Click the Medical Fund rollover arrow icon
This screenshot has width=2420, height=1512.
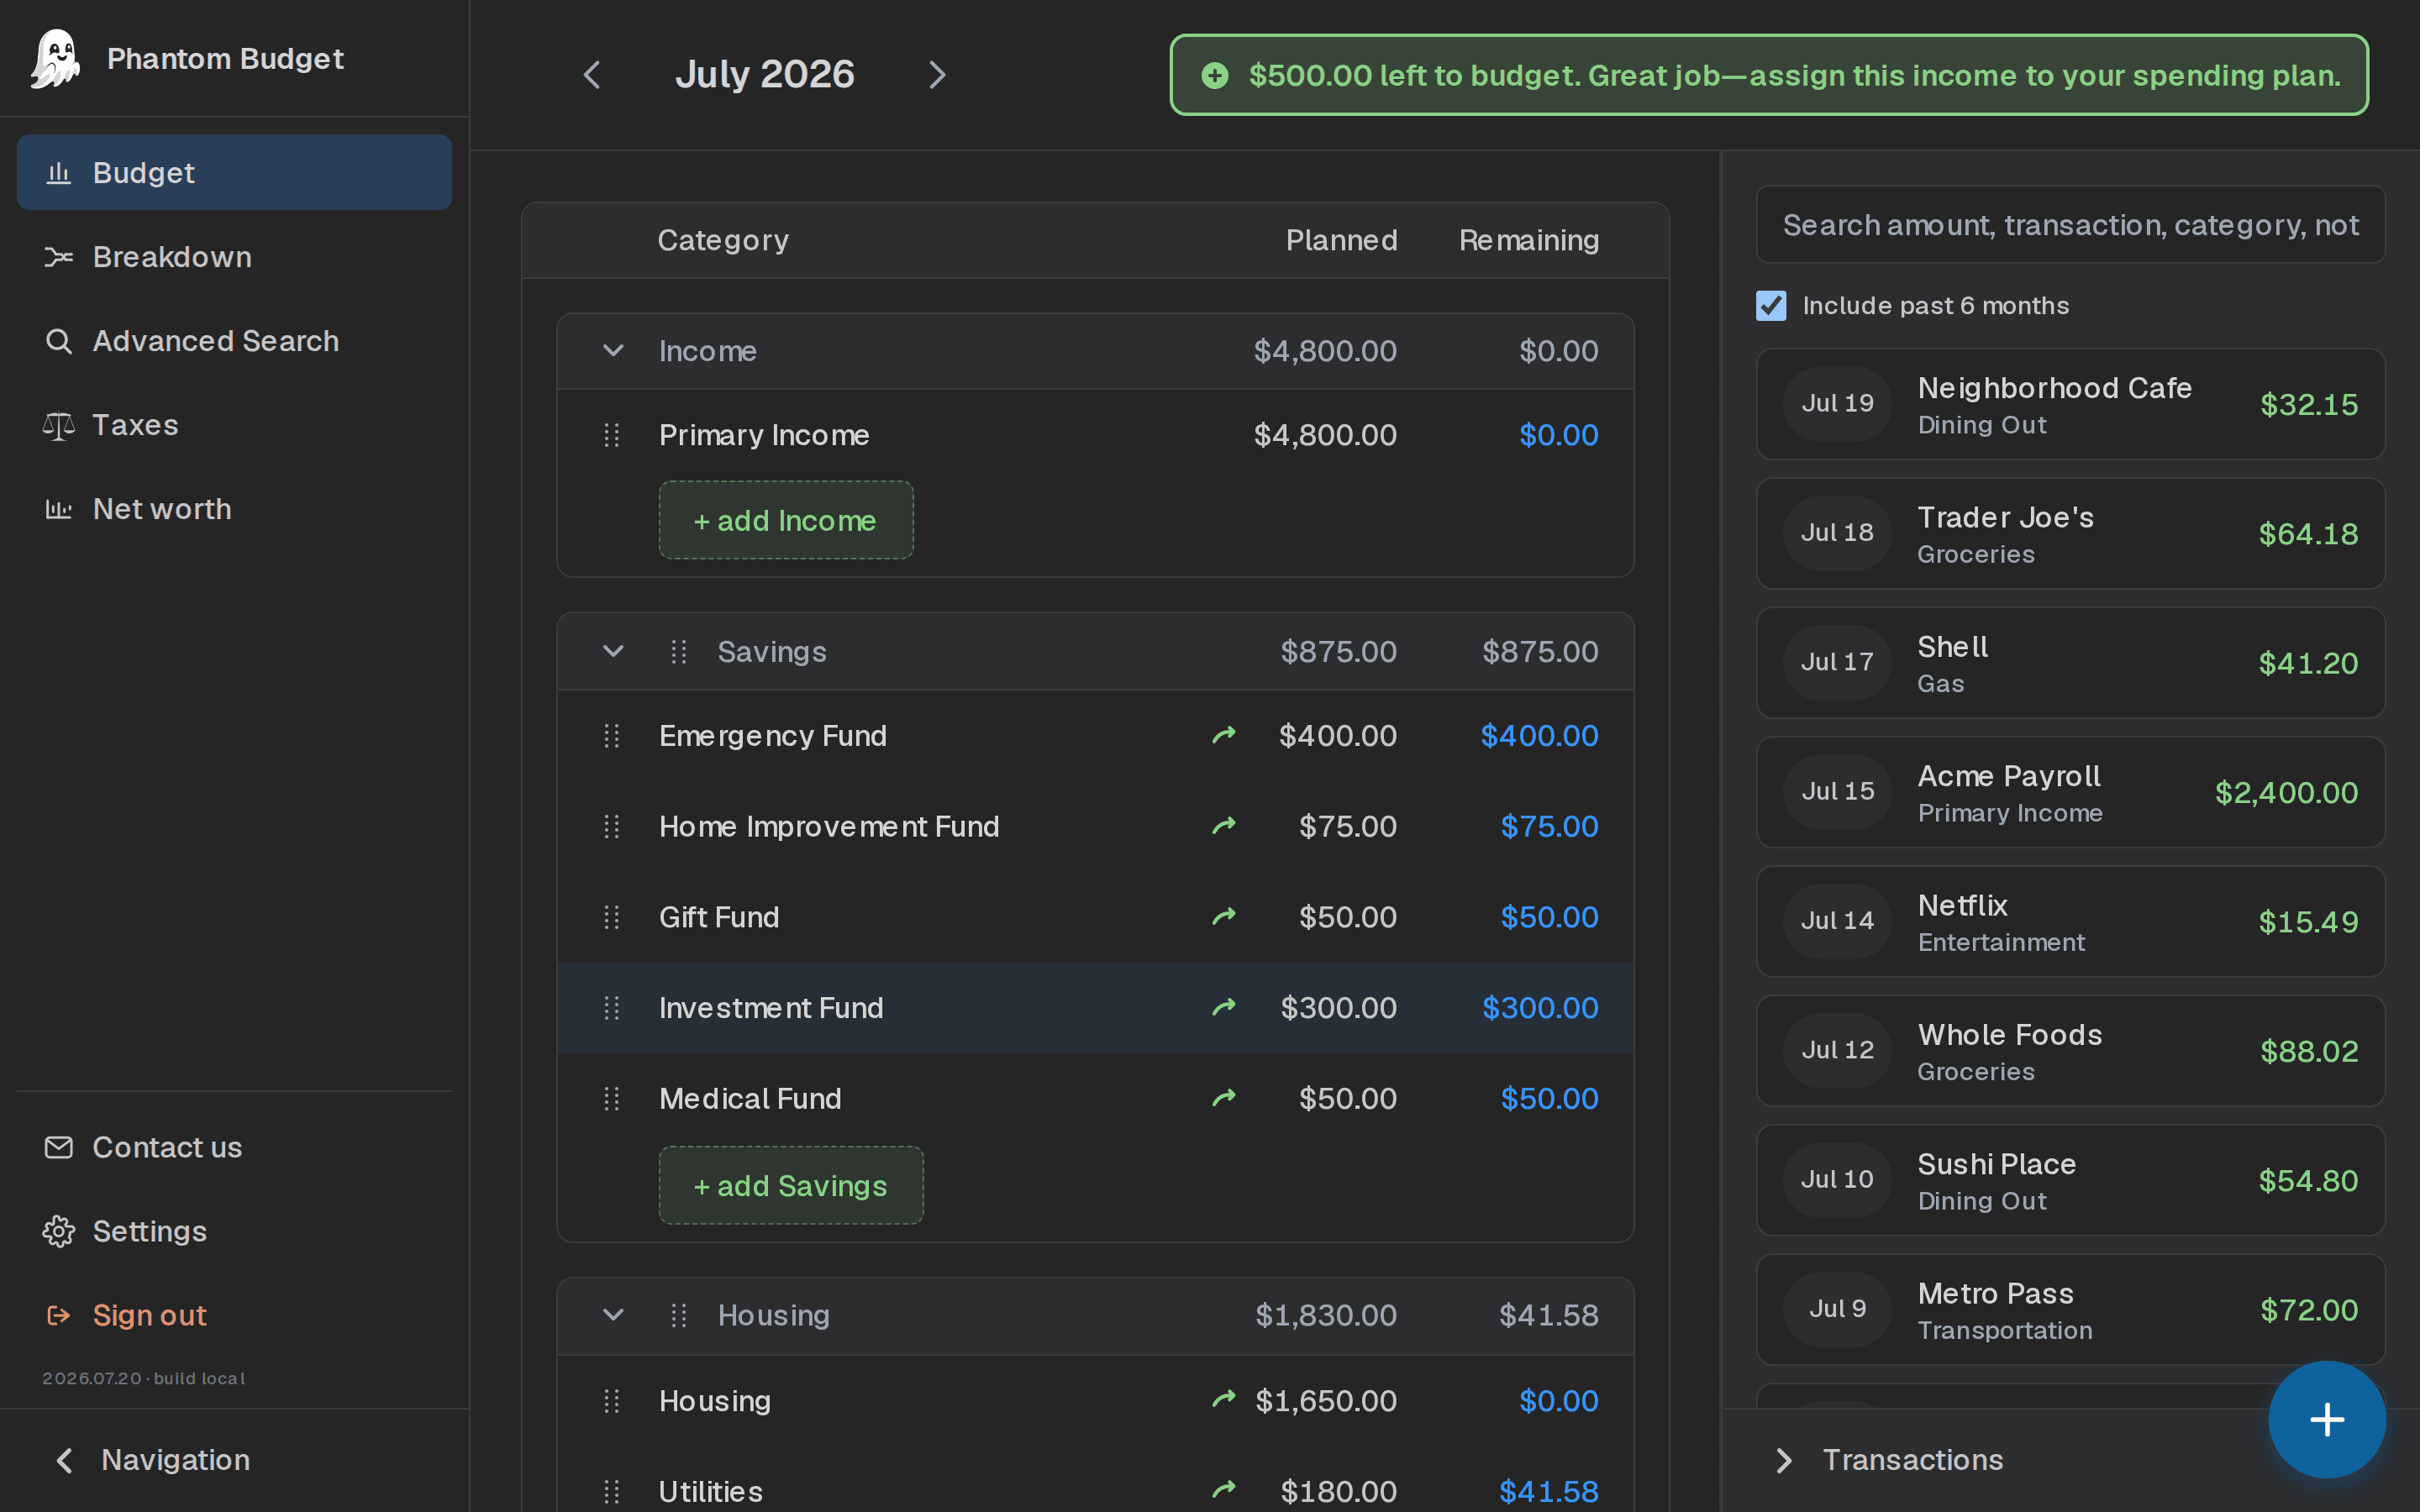(1224, 1098)
